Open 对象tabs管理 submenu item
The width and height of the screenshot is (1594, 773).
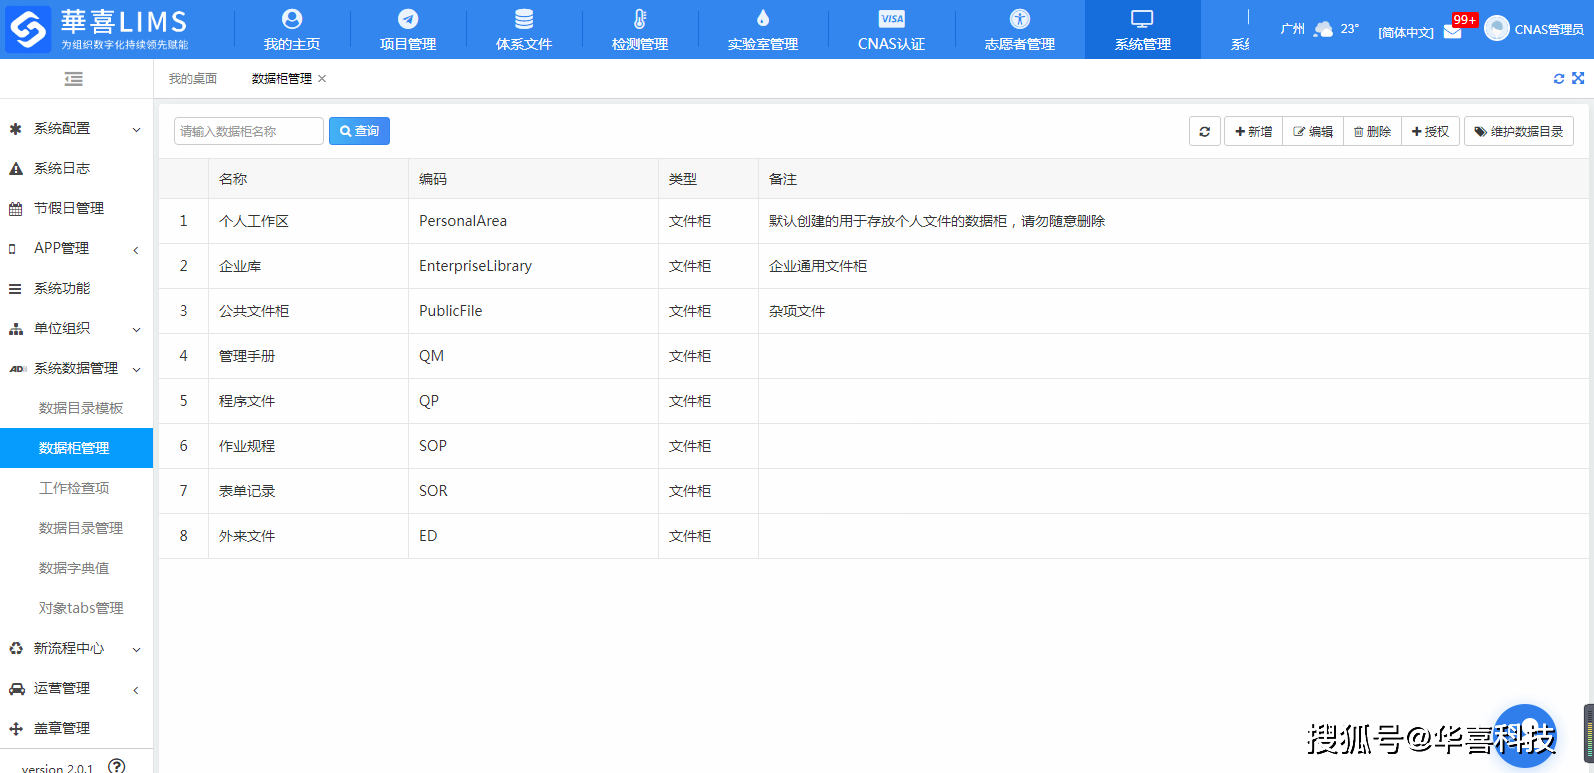81,608
